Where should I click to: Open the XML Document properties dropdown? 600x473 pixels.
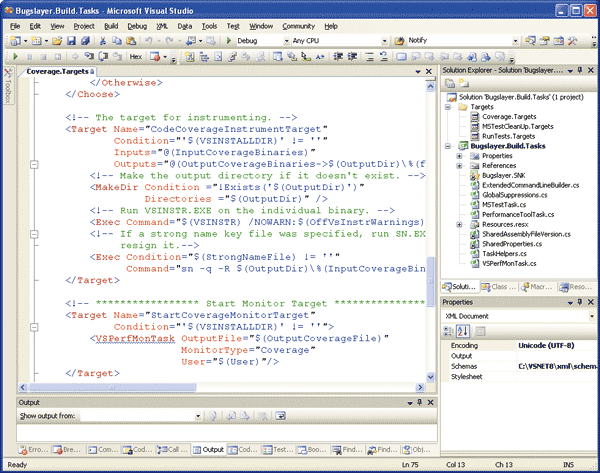coord(592,316)
